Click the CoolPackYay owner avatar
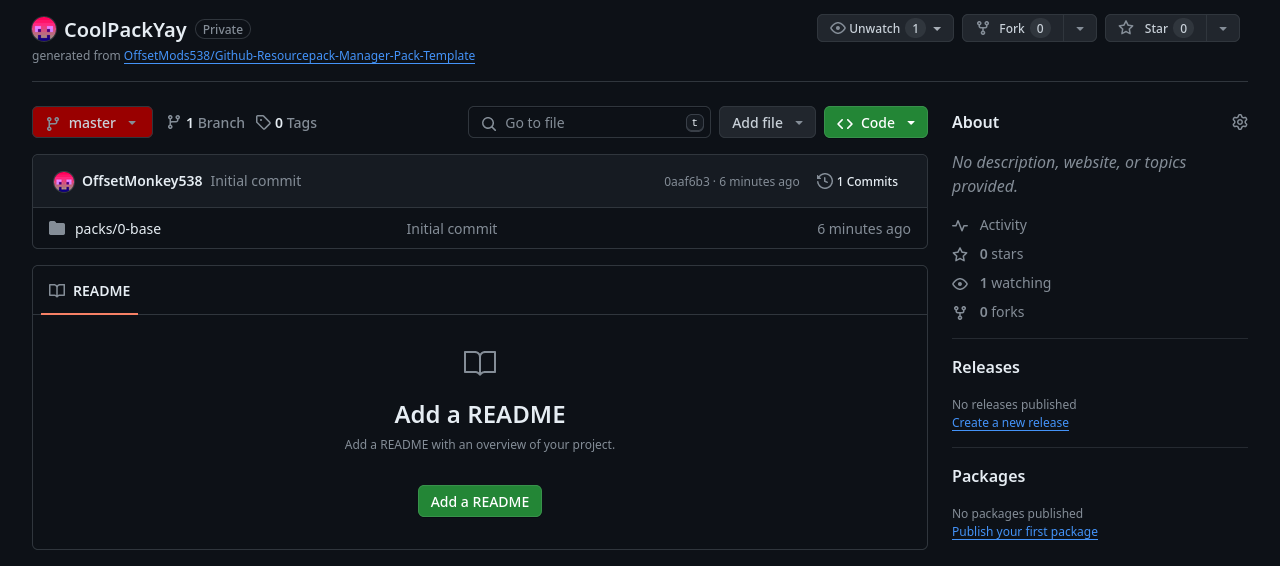The width and height of the screenshot is (1280, 566). point(44,29)
